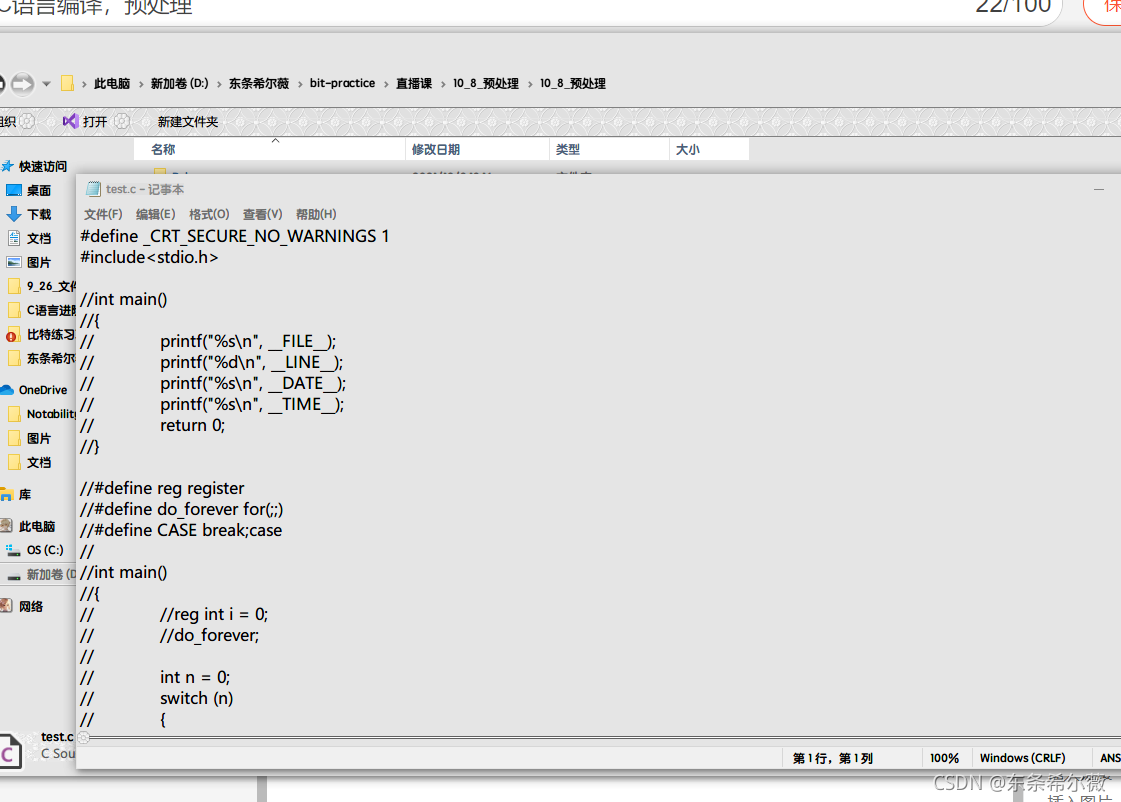
Task: Click the test.c C source file icon
Action: [10, 751]
